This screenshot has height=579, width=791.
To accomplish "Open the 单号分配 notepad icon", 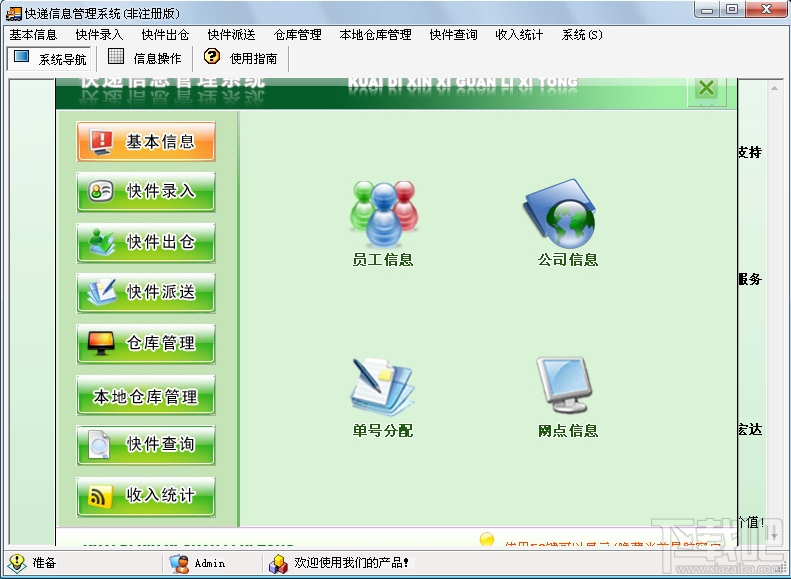I will tap(382, 386).
